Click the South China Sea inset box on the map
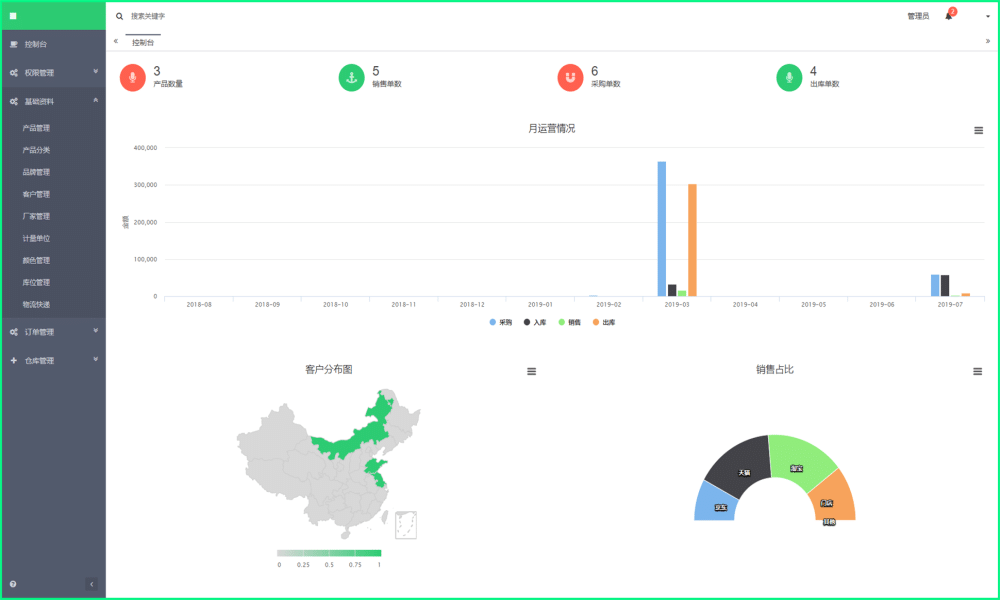Image resolution: width=1000 pixels, height=600 pixels. point(406,525)
